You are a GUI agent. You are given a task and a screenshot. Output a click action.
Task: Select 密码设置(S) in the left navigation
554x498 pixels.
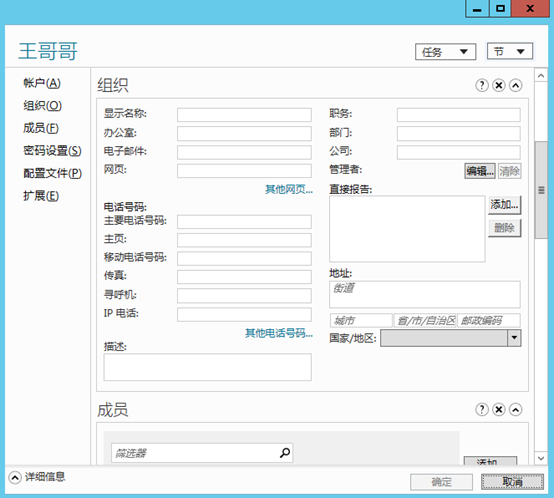pos(52,151)
